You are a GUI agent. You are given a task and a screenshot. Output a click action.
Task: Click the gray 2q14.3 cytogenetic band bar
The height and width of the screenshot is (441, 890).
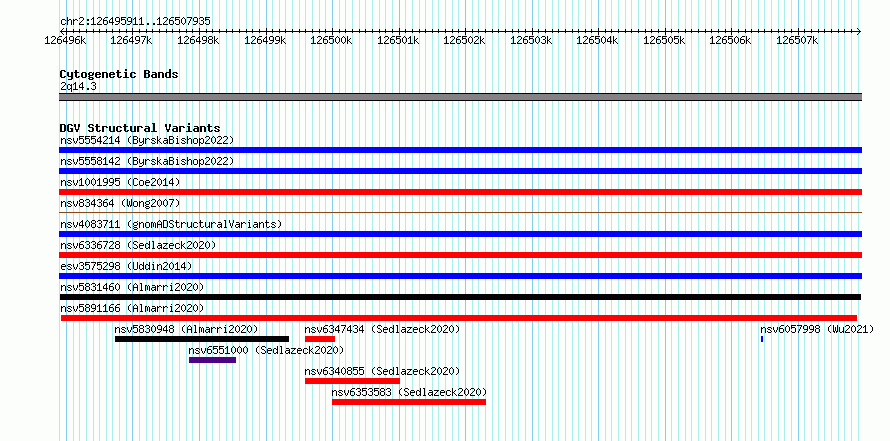pyautogui.click(x=460, y=97)
